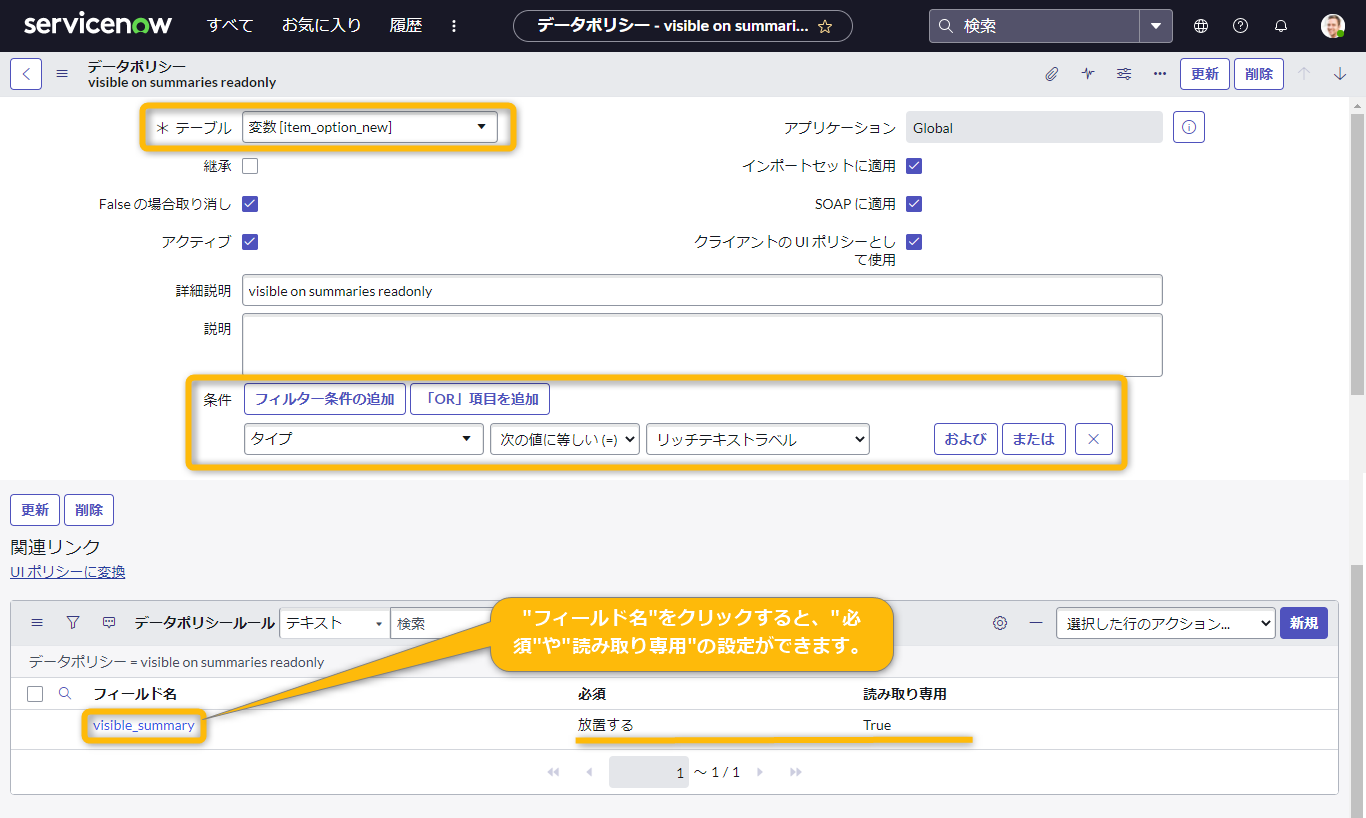Image resolution: width=1366 pixels, height=818 pixels.
Task: Click the personalize form sliders icon
Action: [x=1123, y=73]
